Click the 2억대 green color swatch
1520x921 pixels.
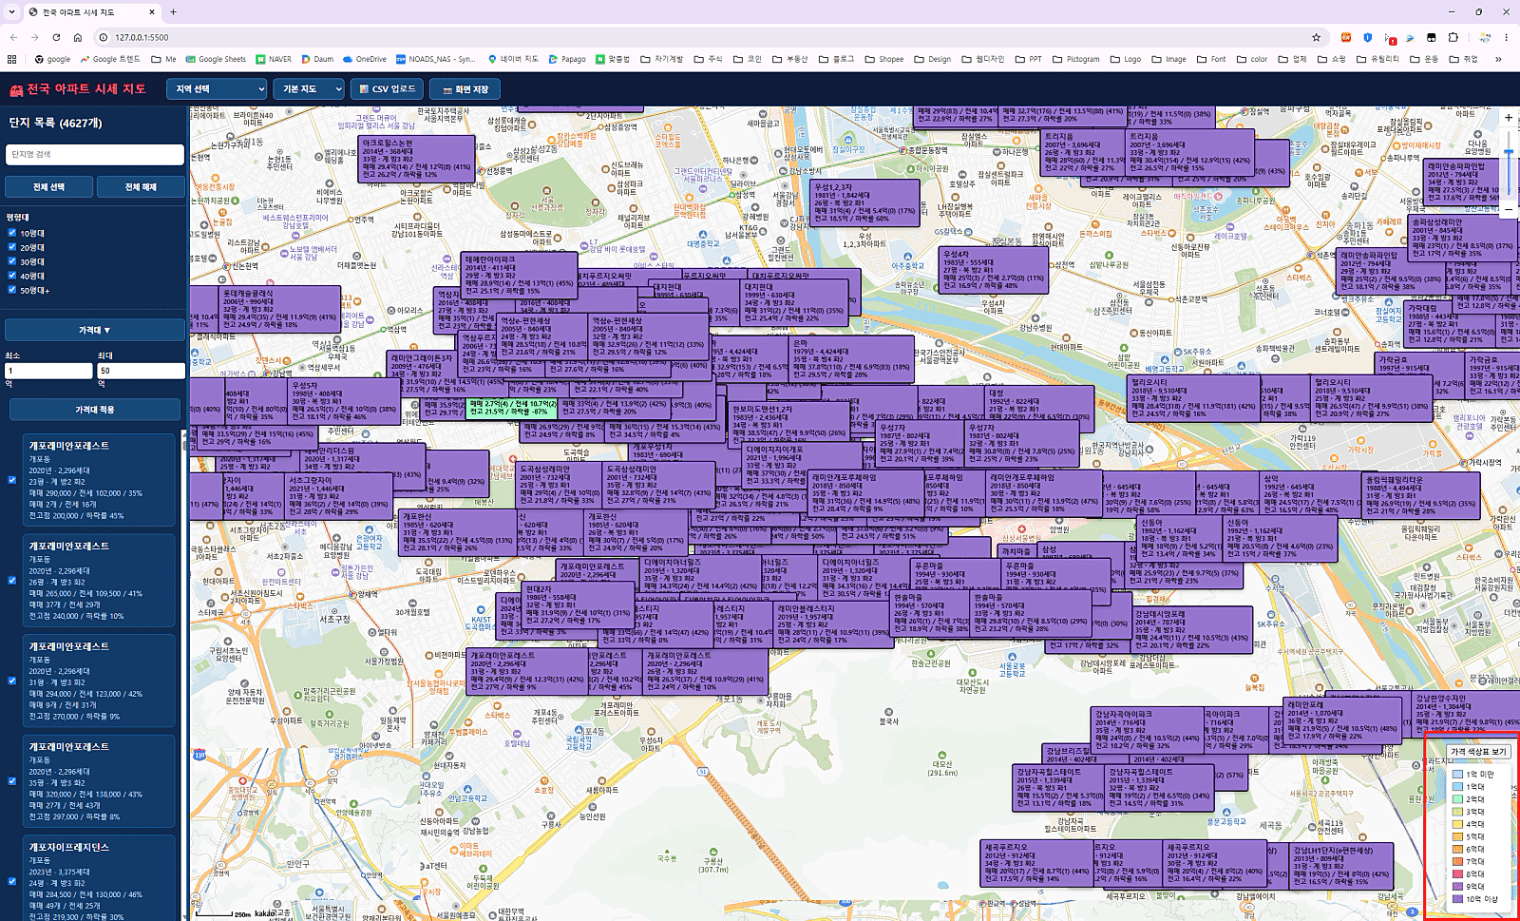point(1458,799)
